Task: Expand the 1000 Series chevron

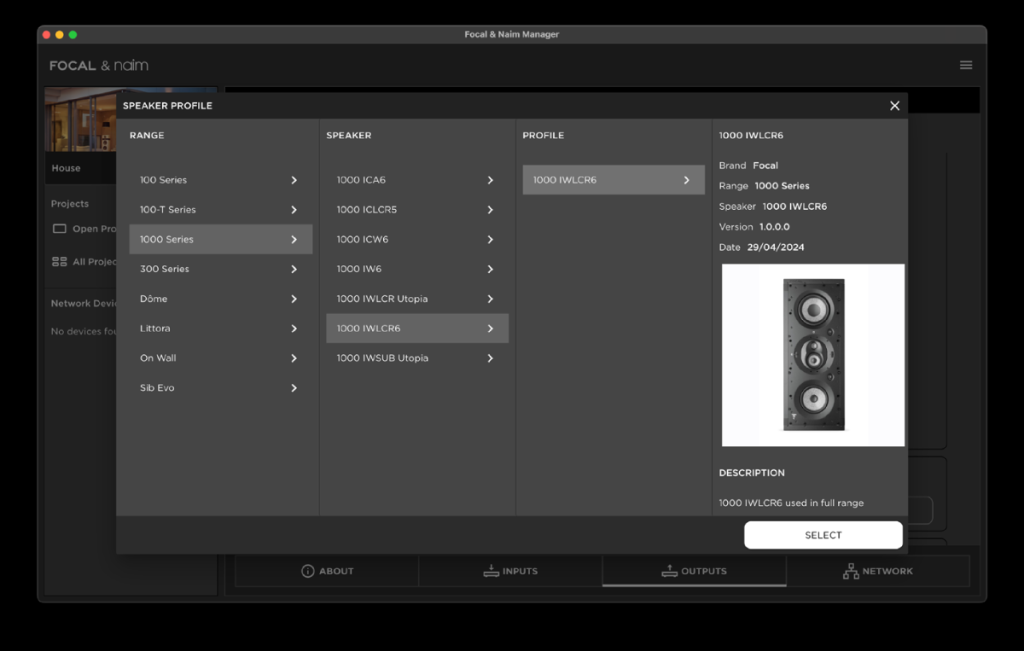Action: (294, 239)
